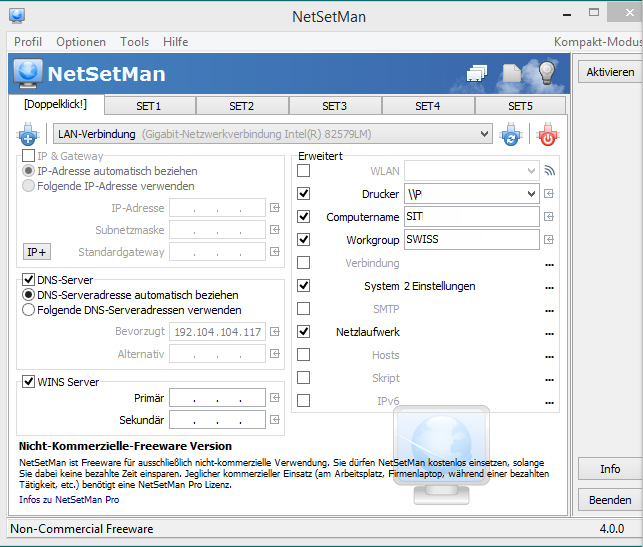643x547 pixels.
Task: Click the refresh network adapter icon
Action: [x=511, y=134]
